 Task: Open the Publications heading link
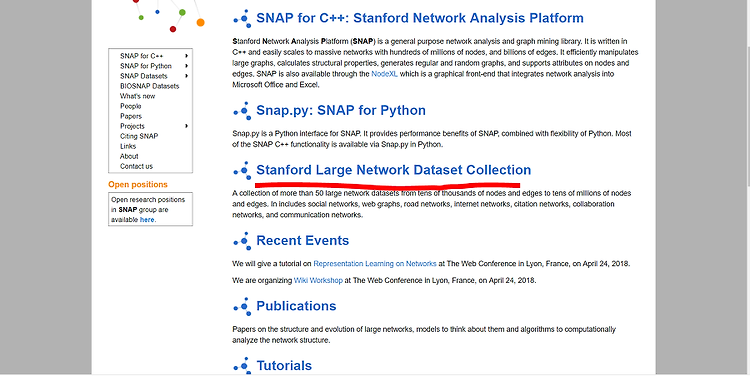tap(296, 306)
